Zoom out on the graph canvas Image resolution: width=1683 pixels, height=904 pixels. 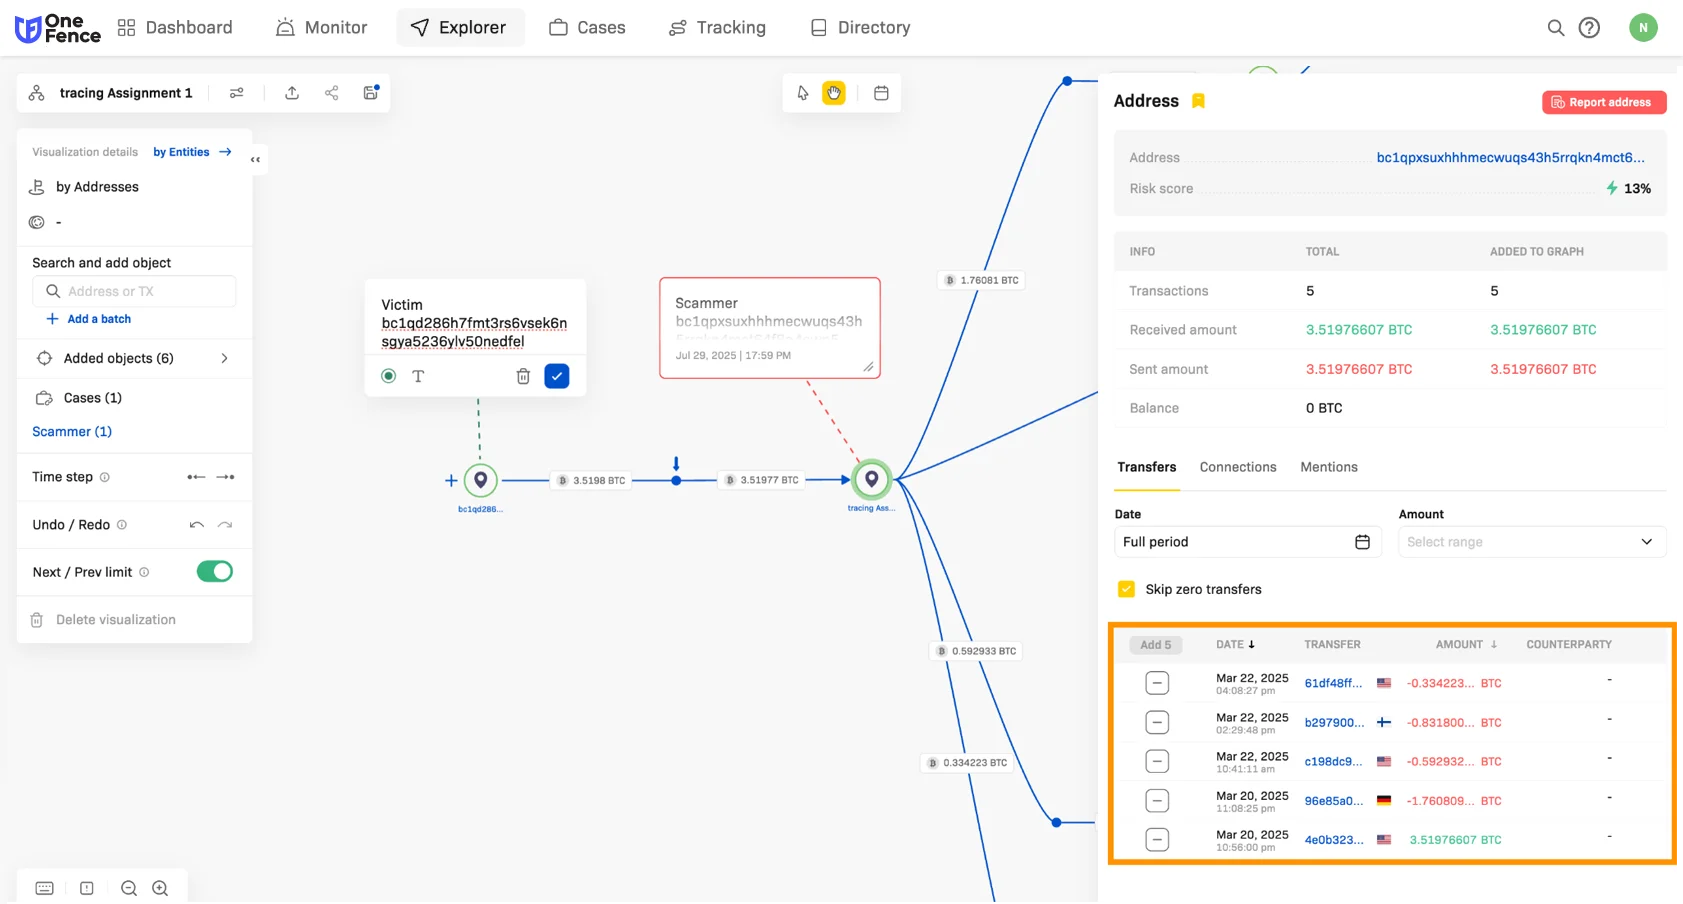[129, 888]
